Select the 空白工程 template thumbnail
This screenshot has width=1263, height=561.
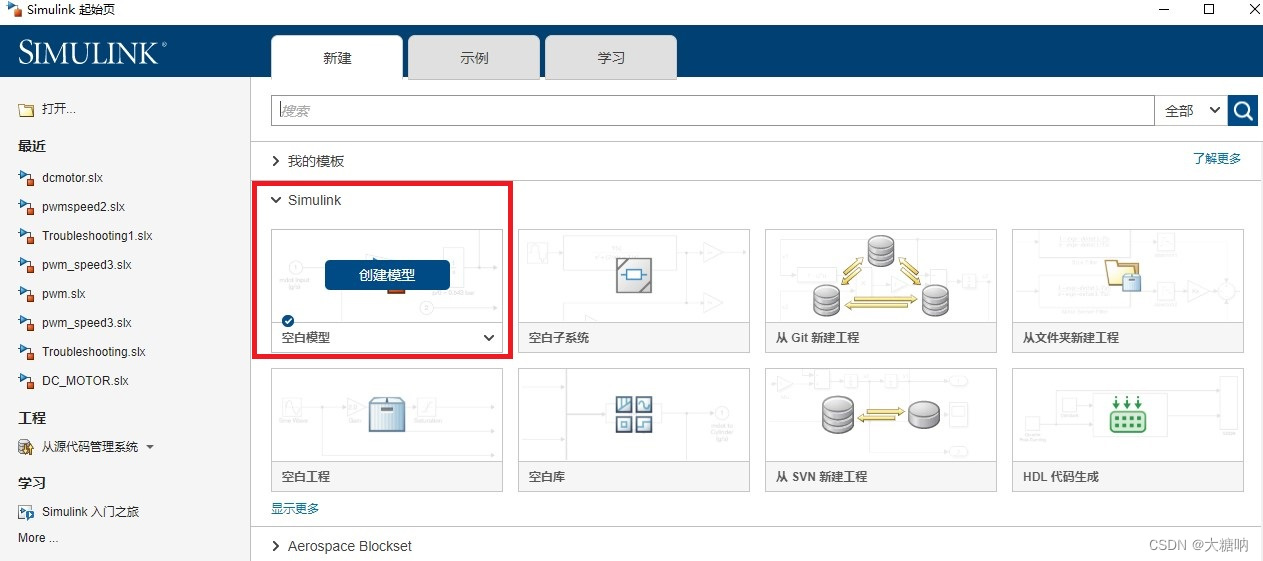click(x=387, y=415)
